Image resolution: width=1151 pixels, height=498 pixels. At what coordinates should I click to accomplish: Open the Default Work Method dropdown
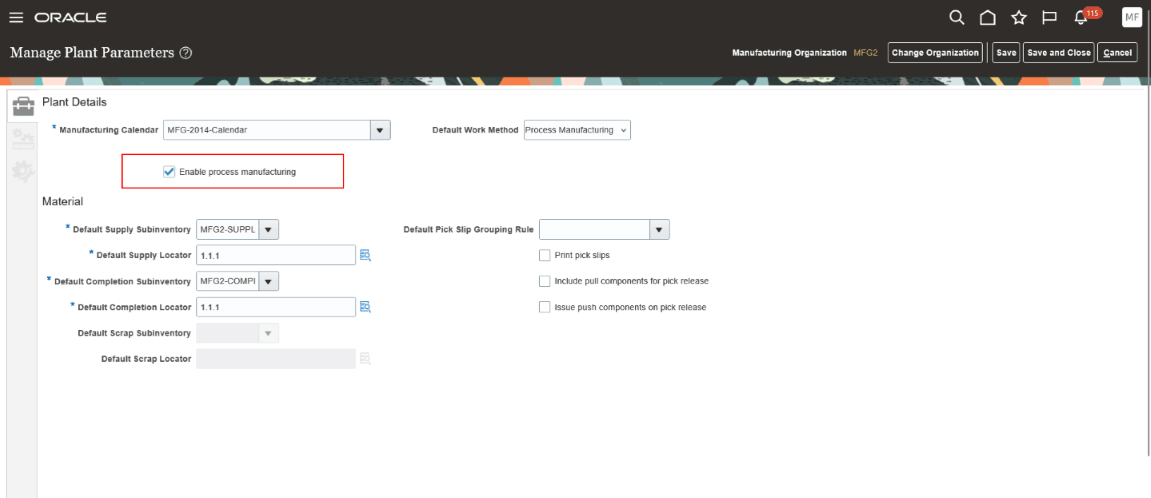click(x=577, y=130)
